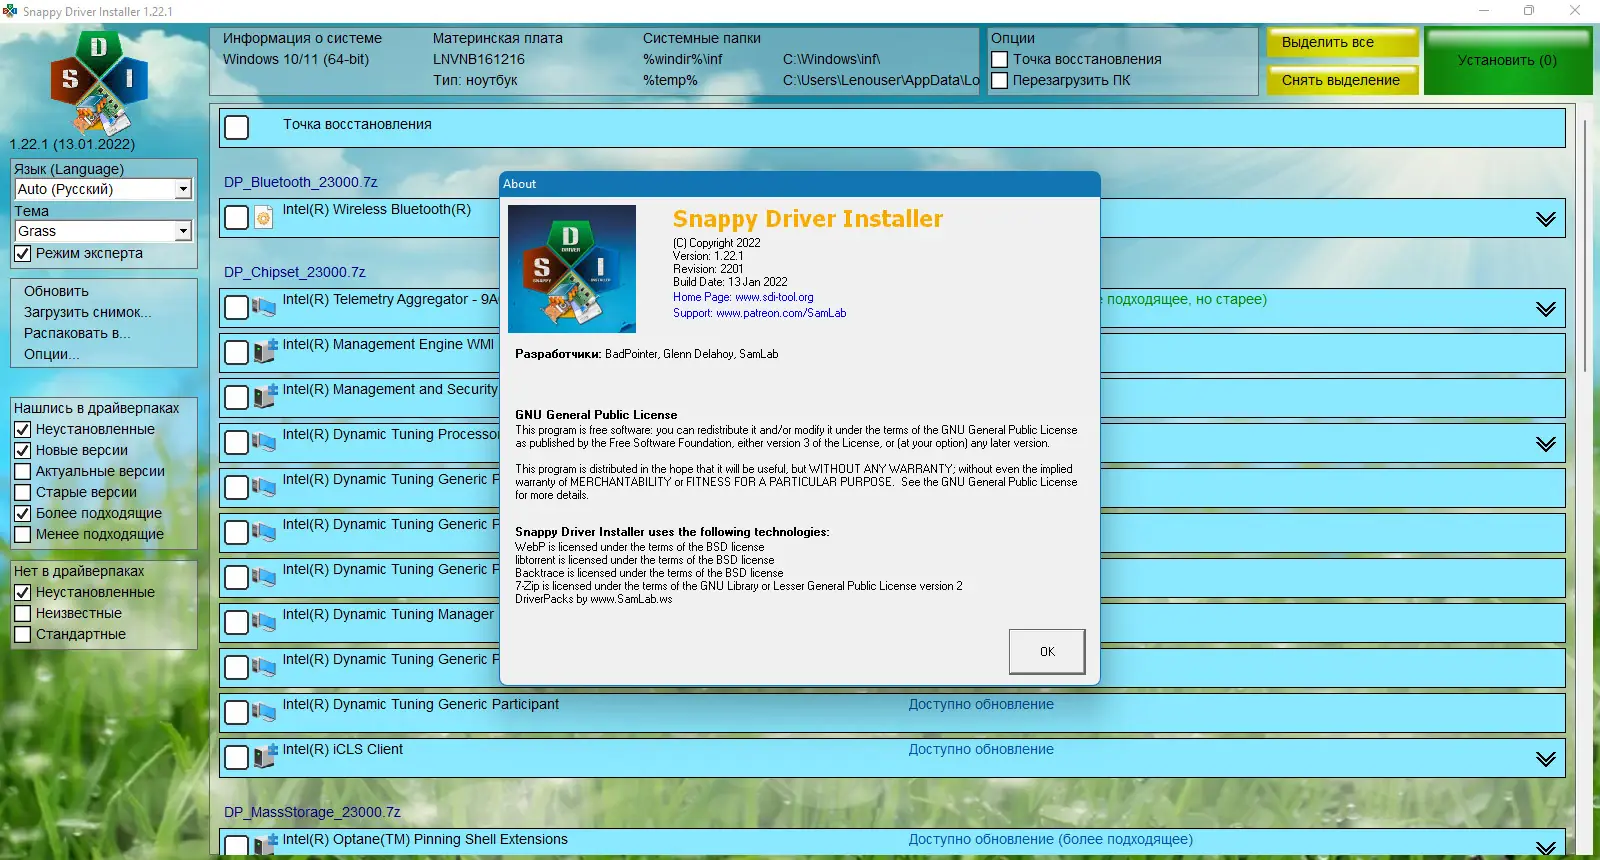Click the Snappy Driver Installer logo in sidebar
1600x860 pixels.
[99, 82]
